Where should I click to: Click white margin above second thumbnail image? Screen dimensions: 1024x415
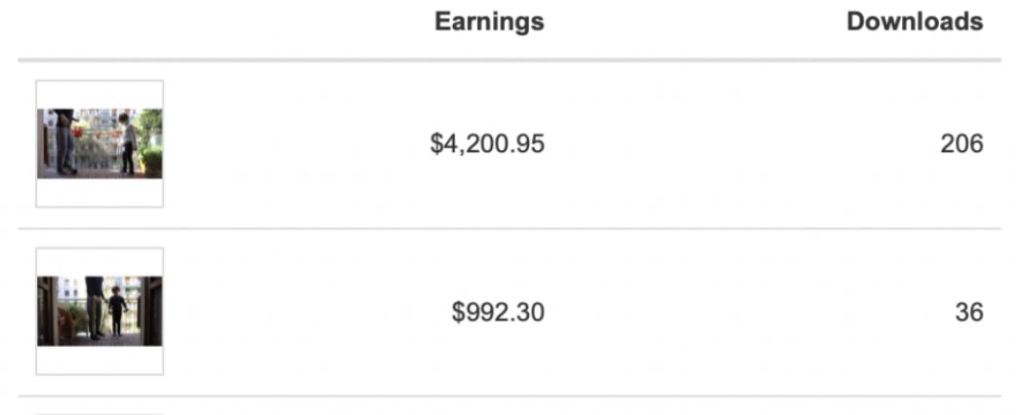point(100,262)
